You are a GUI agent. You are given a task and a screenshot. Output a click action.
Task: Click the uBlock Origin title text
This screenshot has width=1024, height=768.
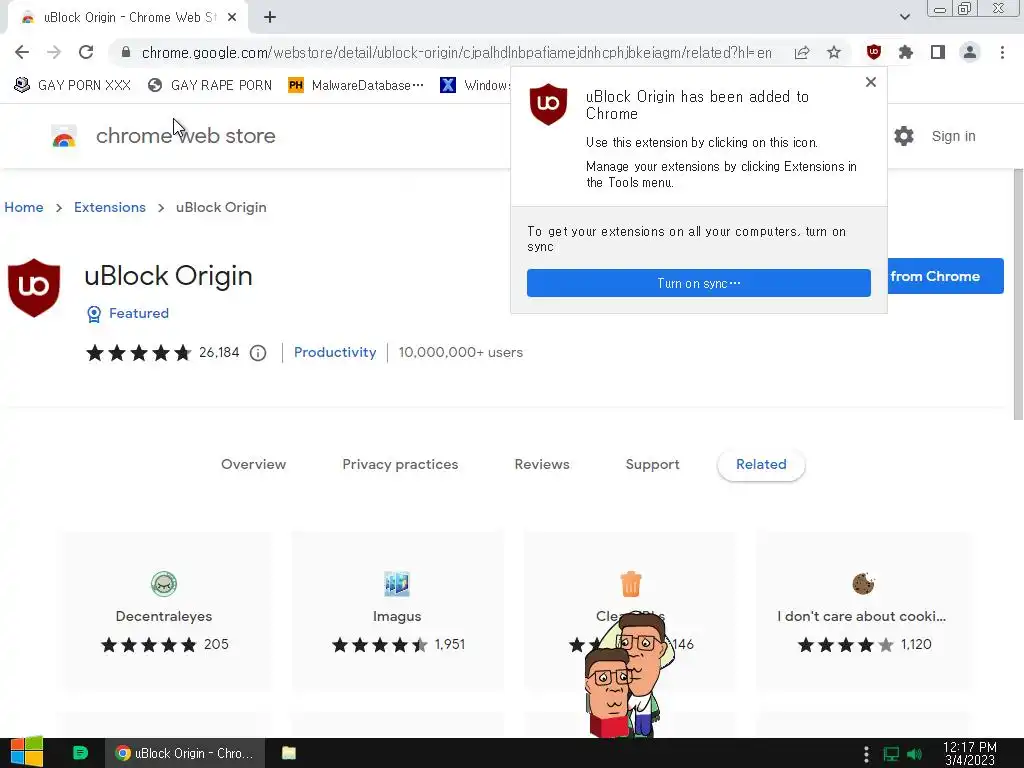coord(168,276)
